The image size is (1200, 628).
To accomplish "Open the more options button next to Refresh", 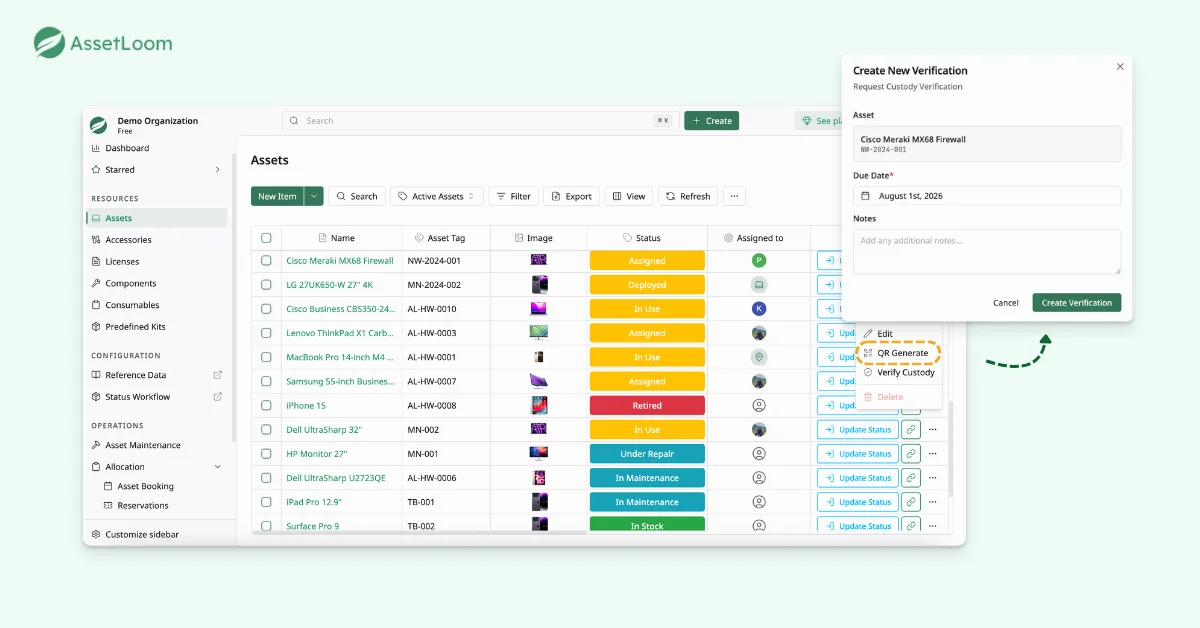I will pos(734,196).
